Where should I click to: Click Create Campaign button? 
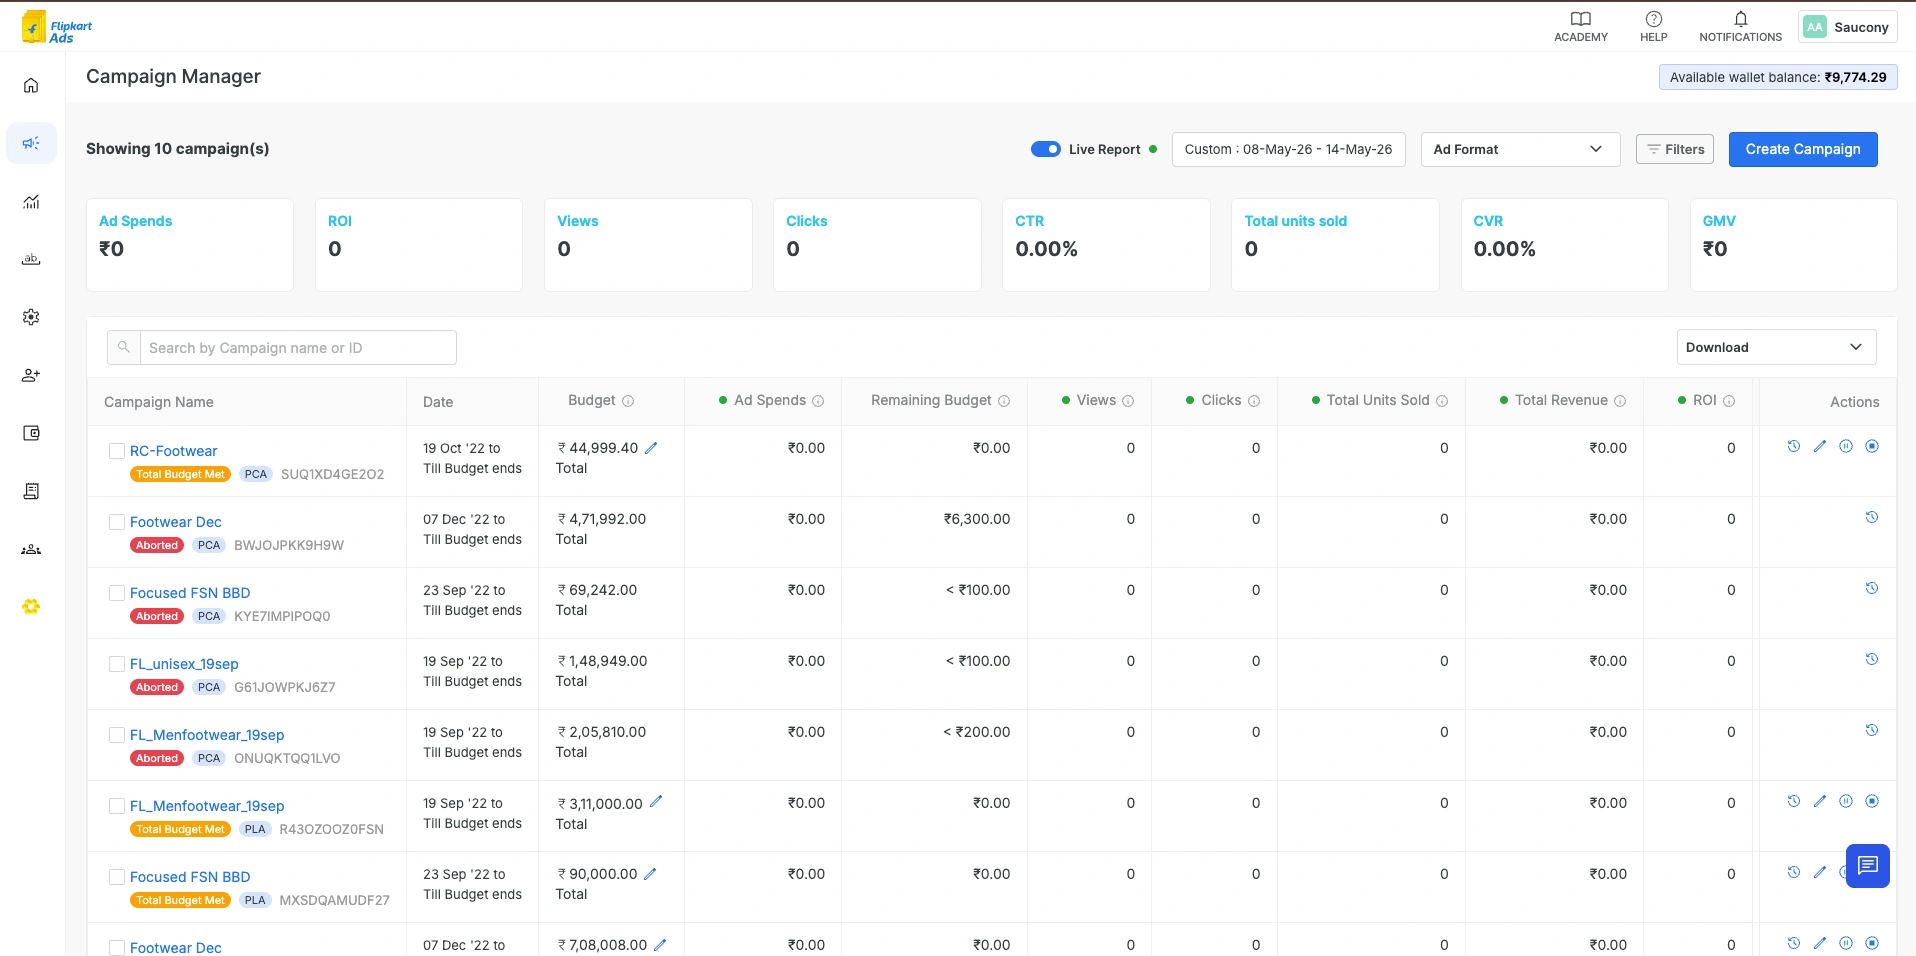point(1803,149)
